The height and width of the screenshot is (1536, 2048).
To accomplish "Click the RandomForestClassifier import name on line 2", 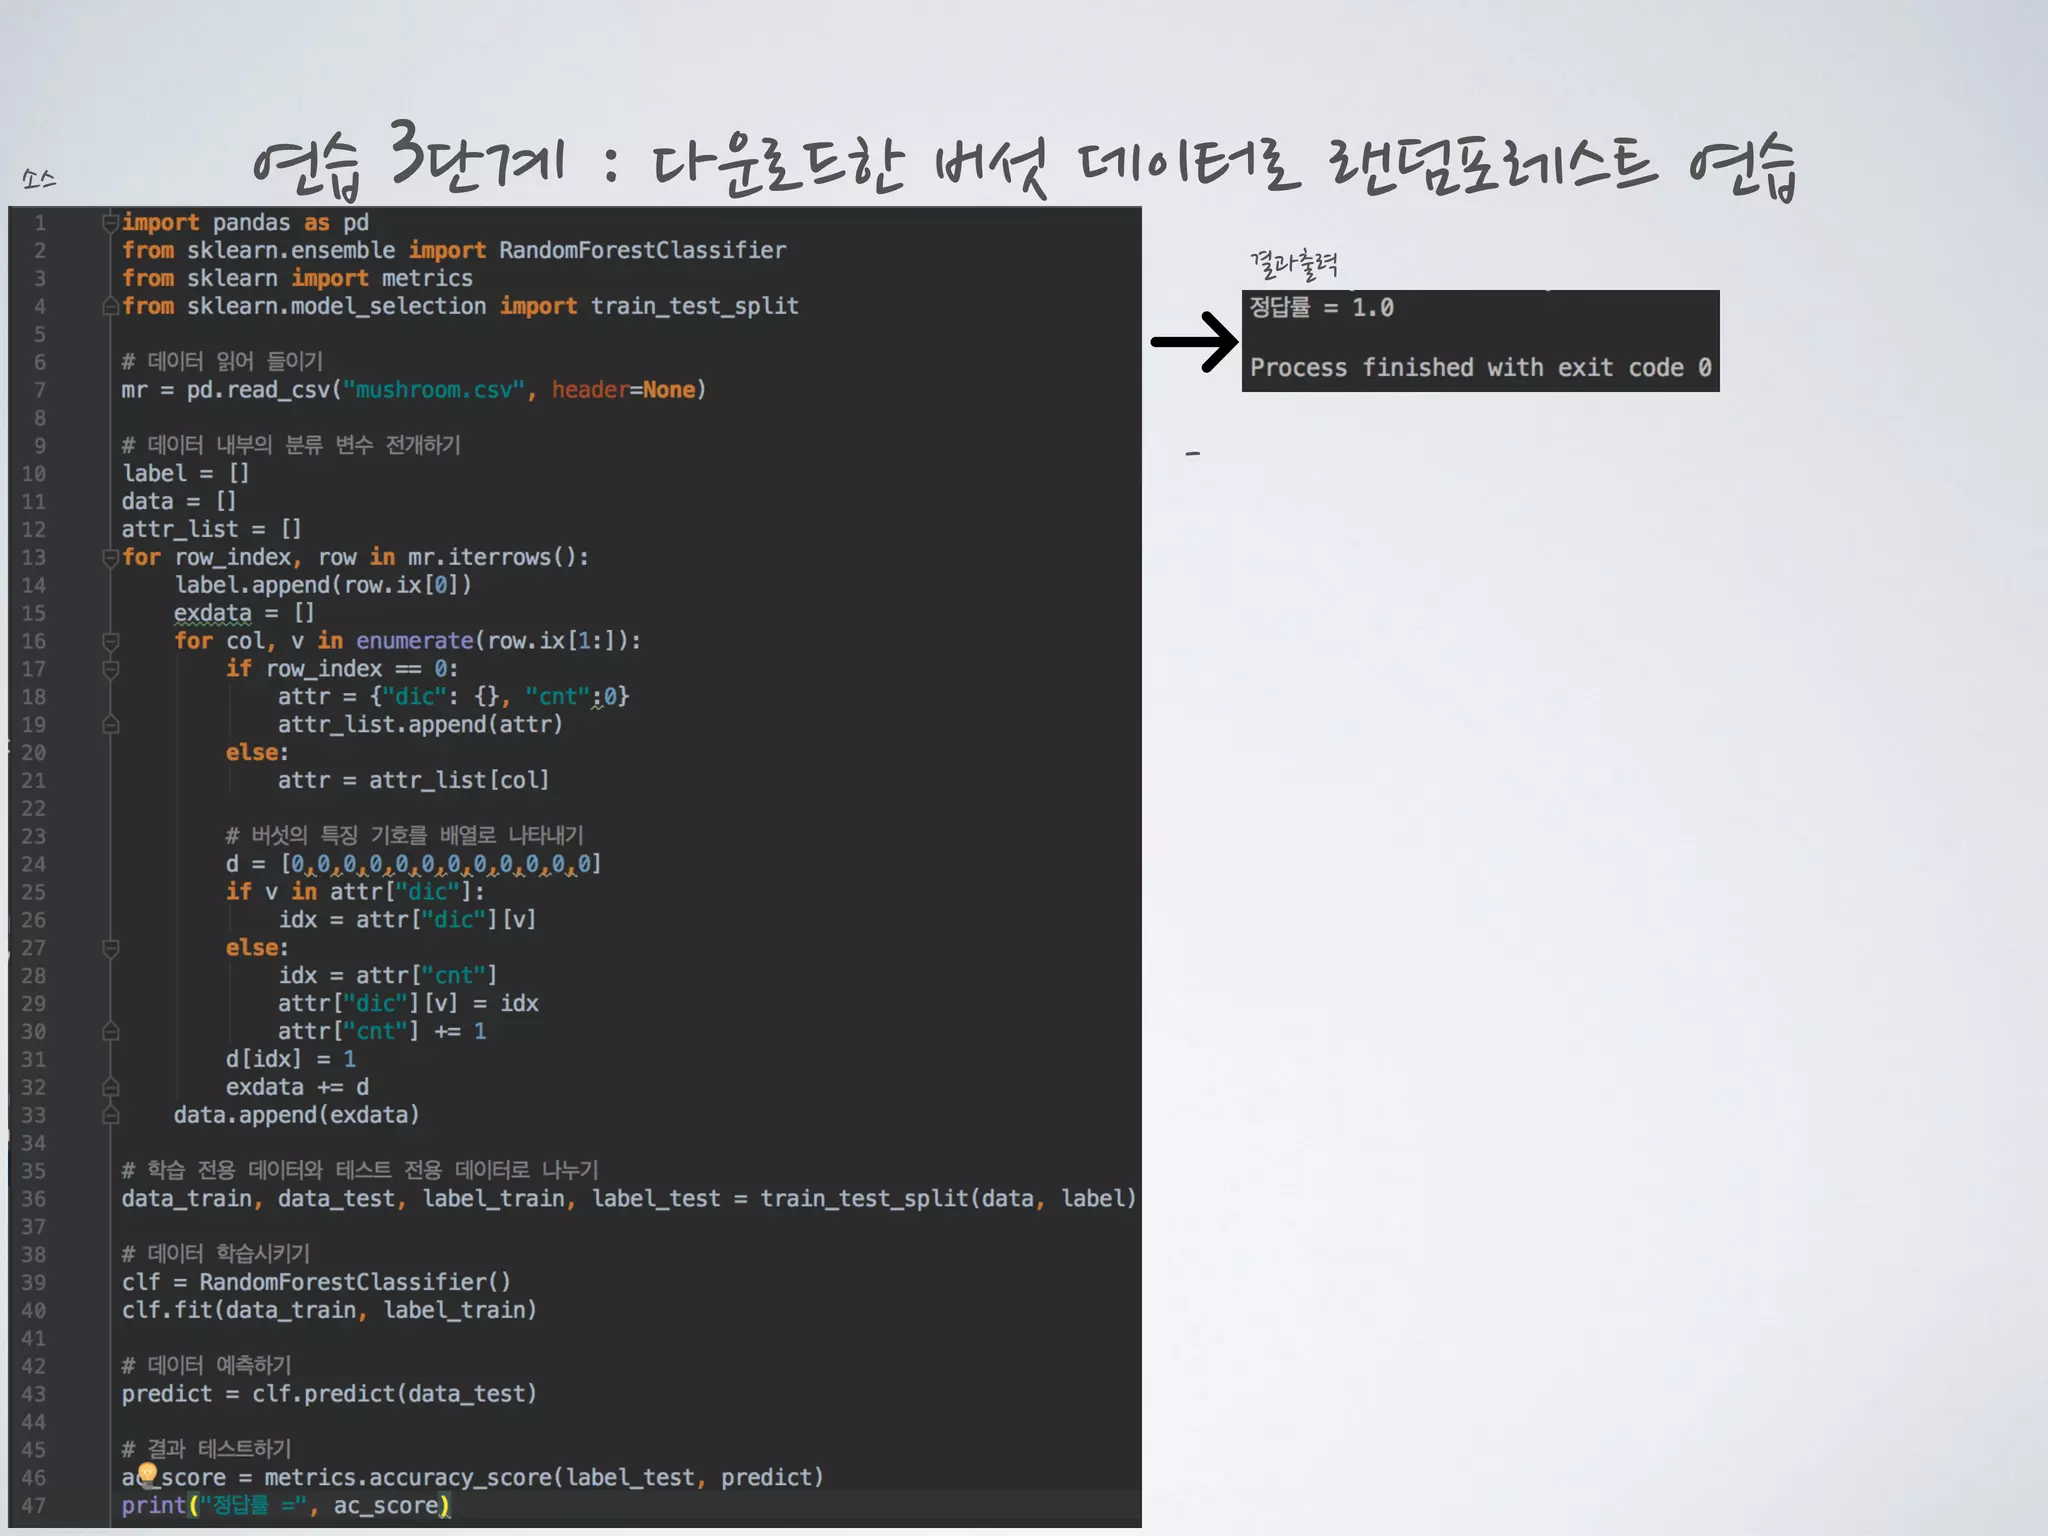I will point(642,250).
